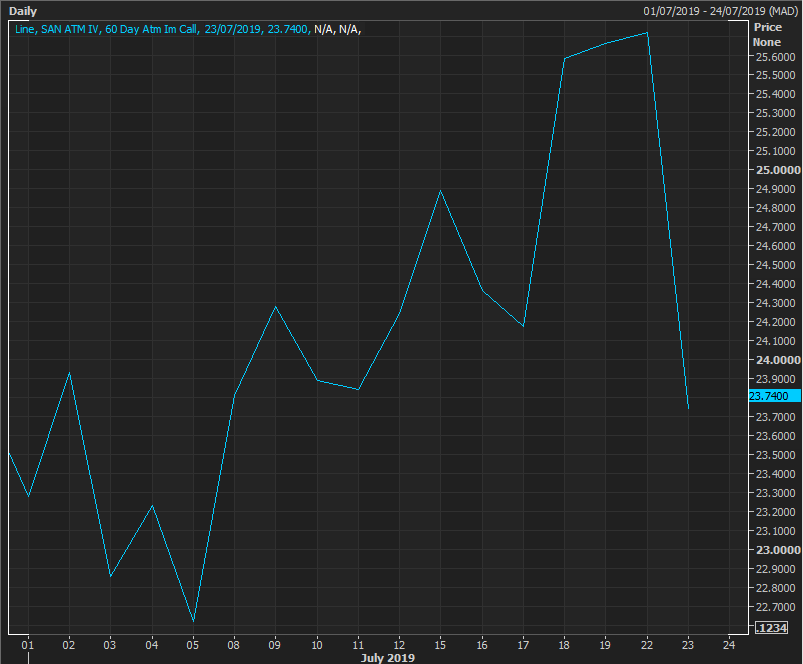Viewport: 803px width, 664px height.
Task: Click date 24 on the time axis
Action: tap(729, 643)
